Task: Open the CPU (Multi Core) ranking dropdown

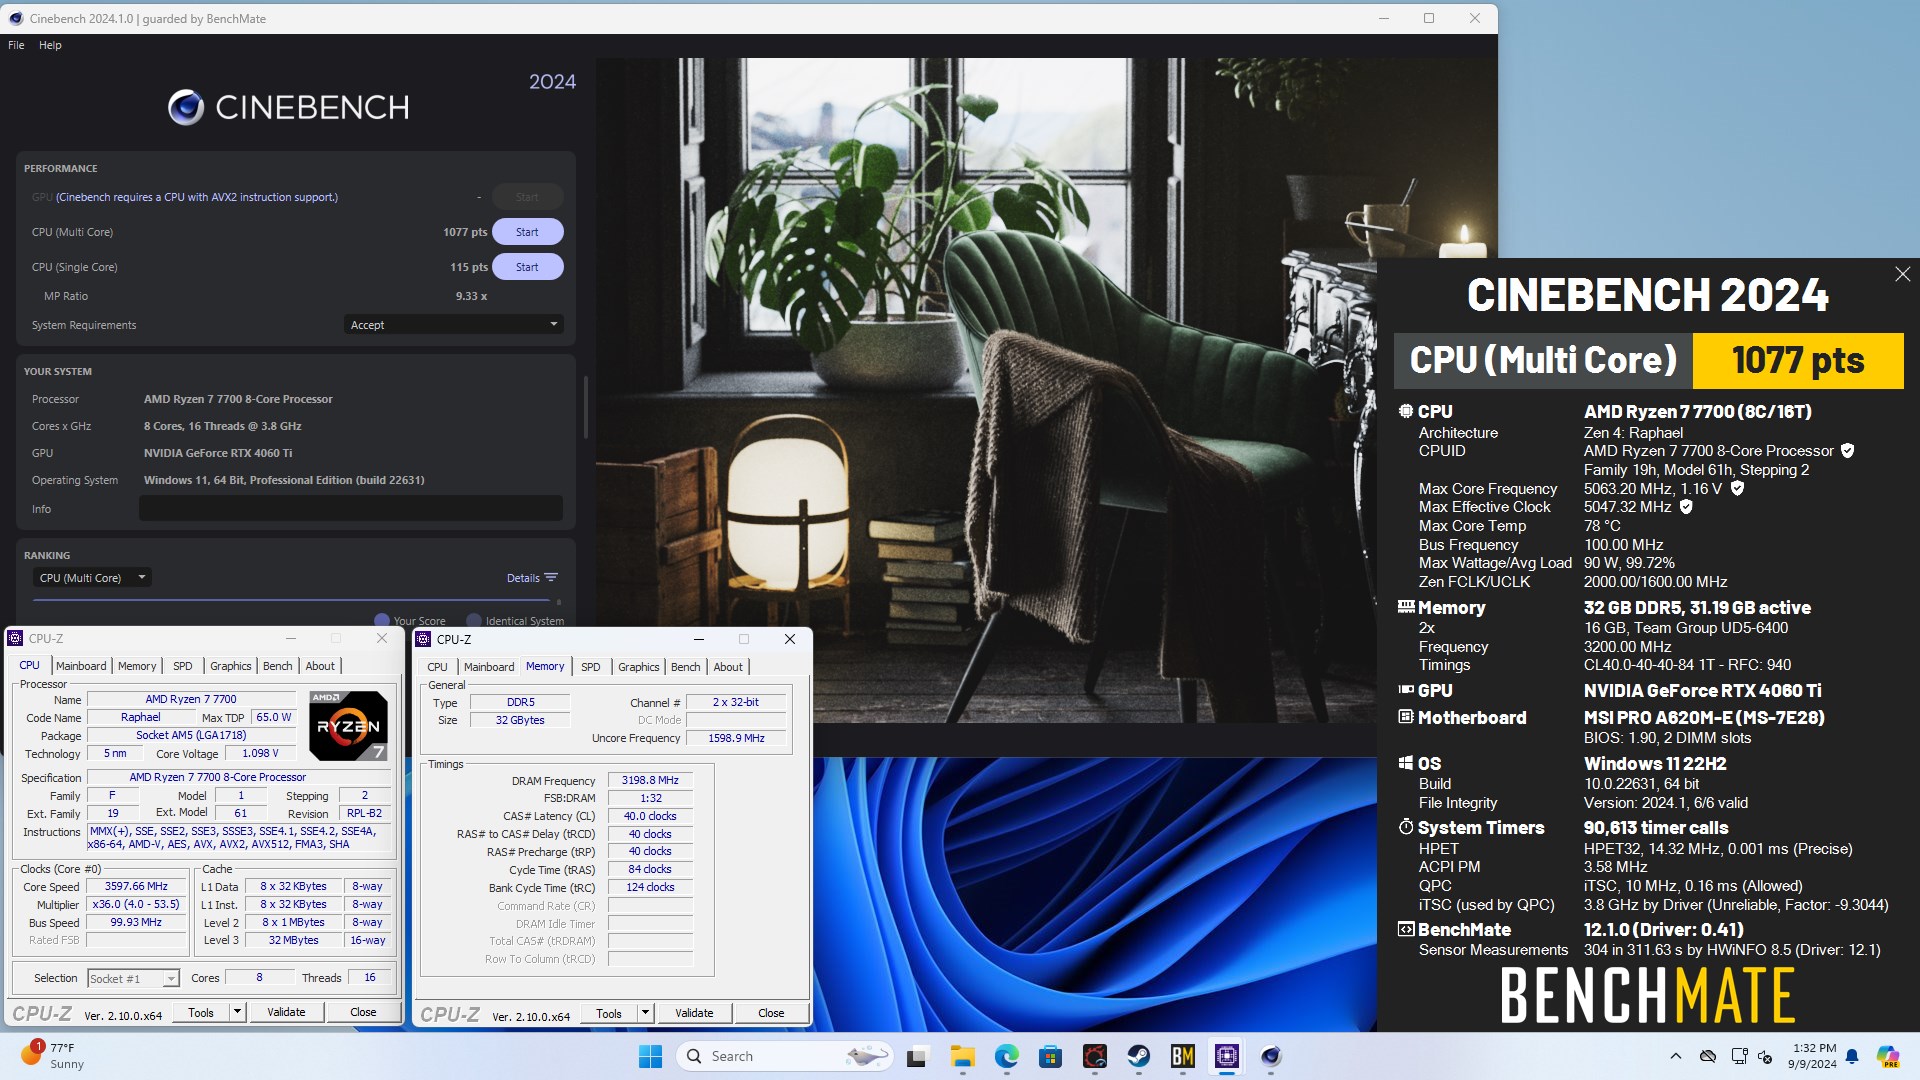Action: click(x=92, y=578)
